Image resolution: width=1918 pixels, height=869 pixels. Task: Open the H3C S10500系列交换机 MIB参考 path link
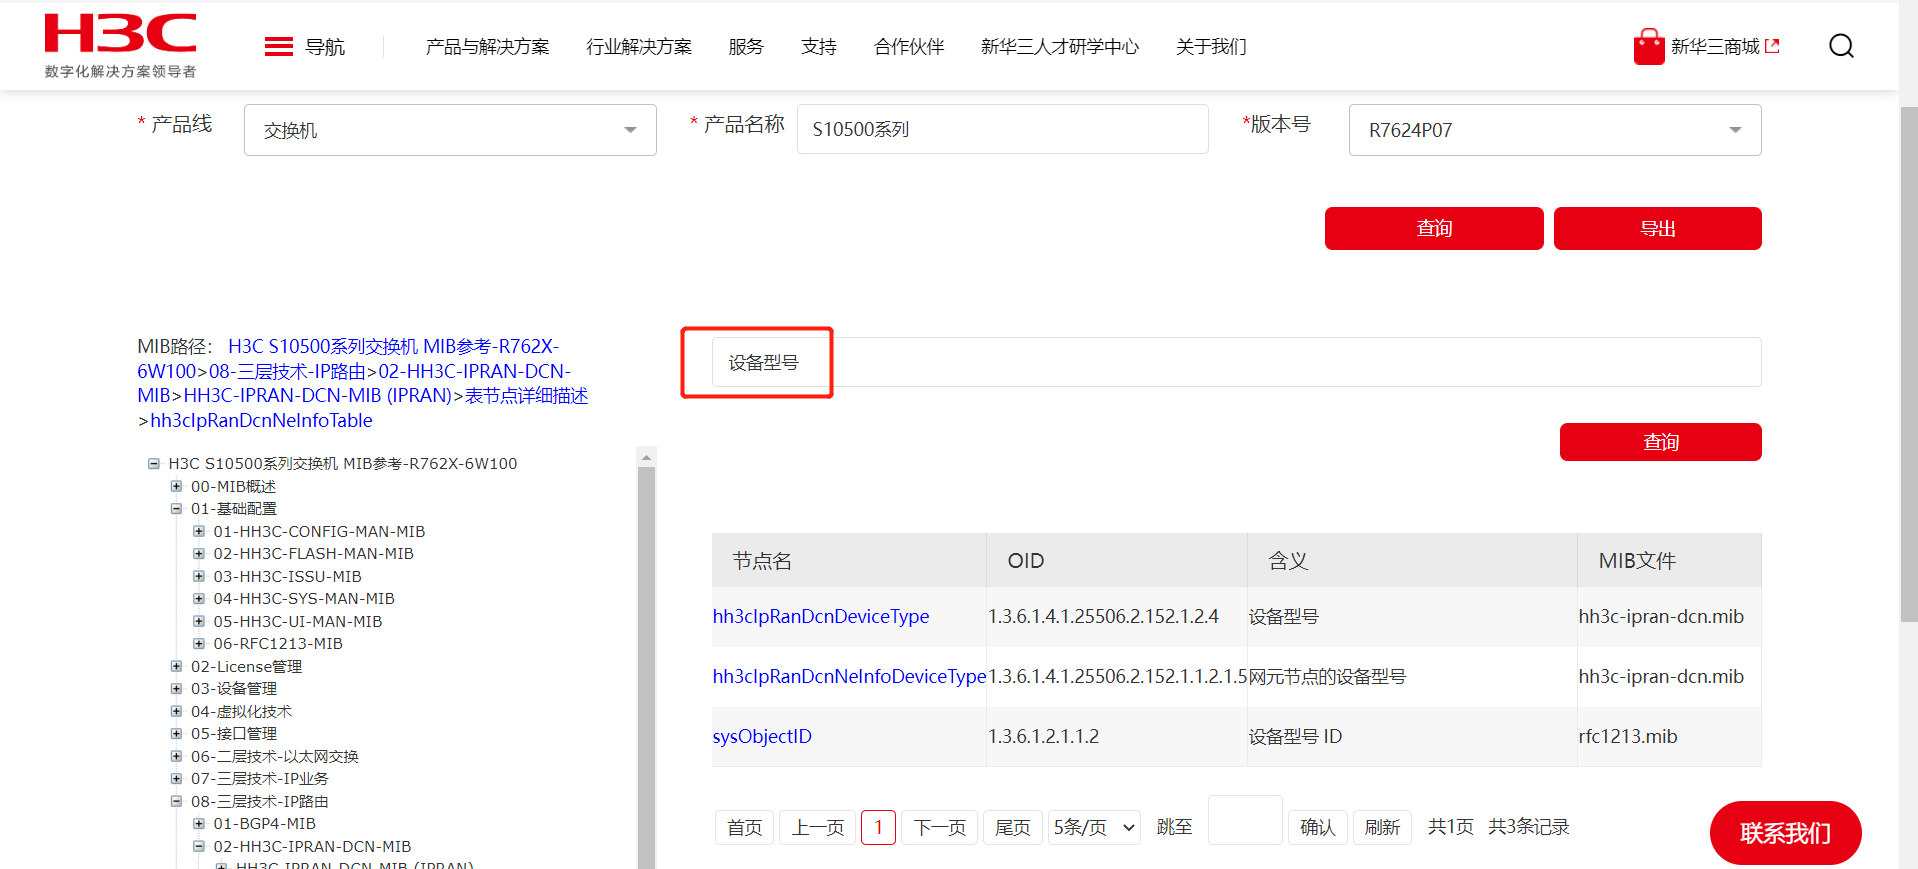coord(393,346)
